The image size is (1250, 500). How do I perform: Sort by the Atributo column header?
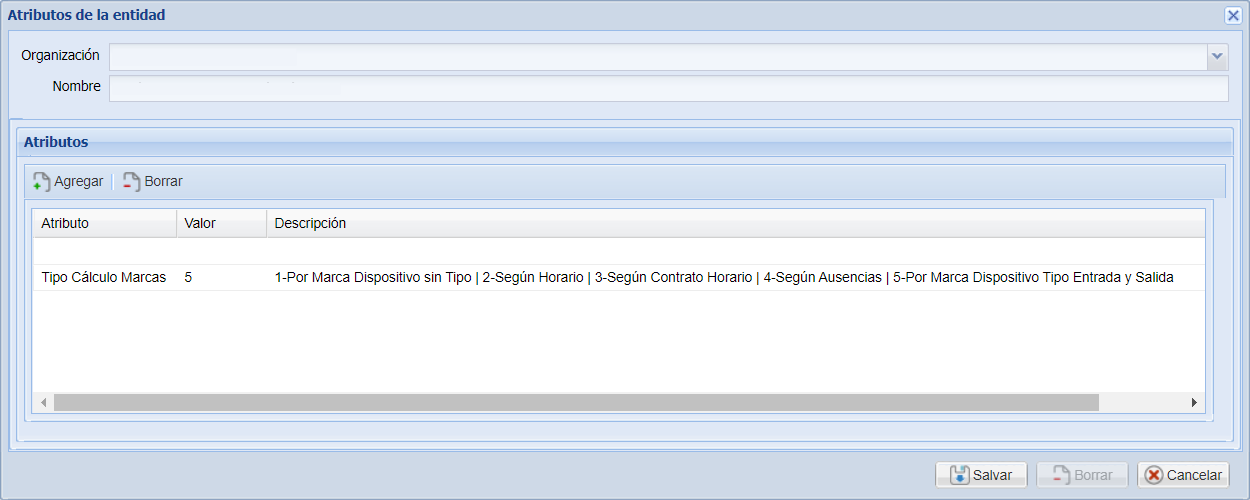click(x=104, y=223)
